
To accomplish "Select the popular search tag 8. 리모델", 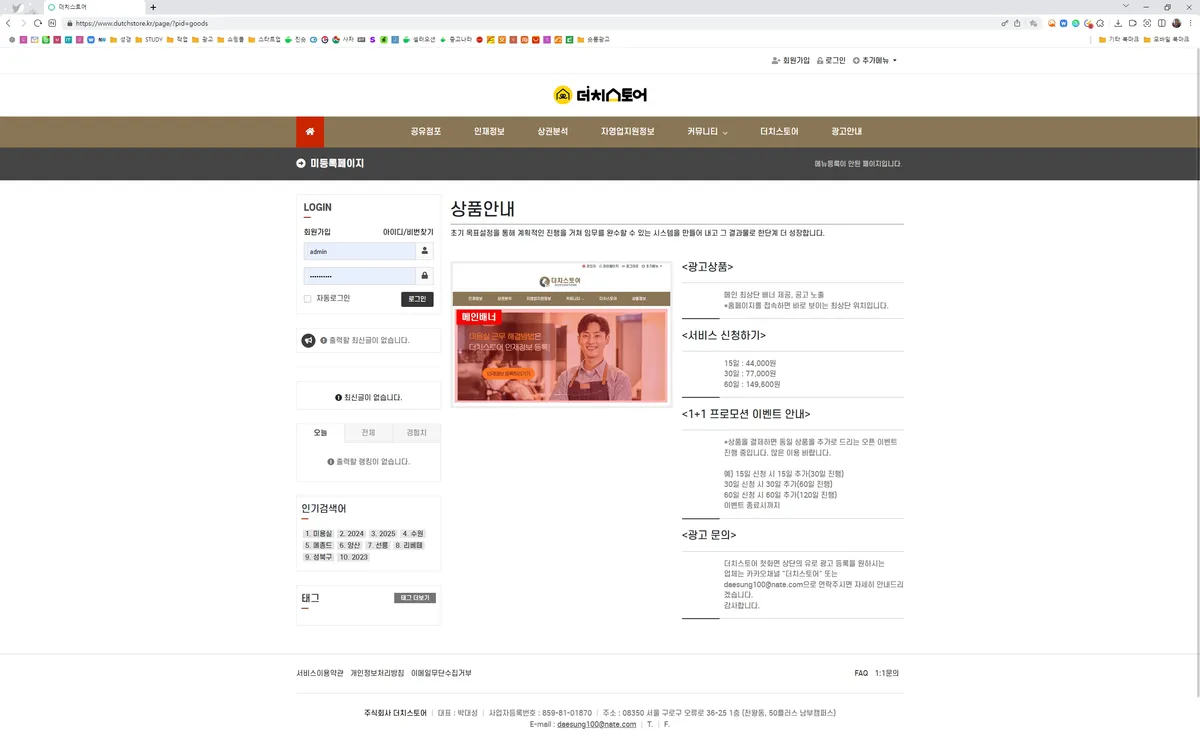I will (409, 546).
